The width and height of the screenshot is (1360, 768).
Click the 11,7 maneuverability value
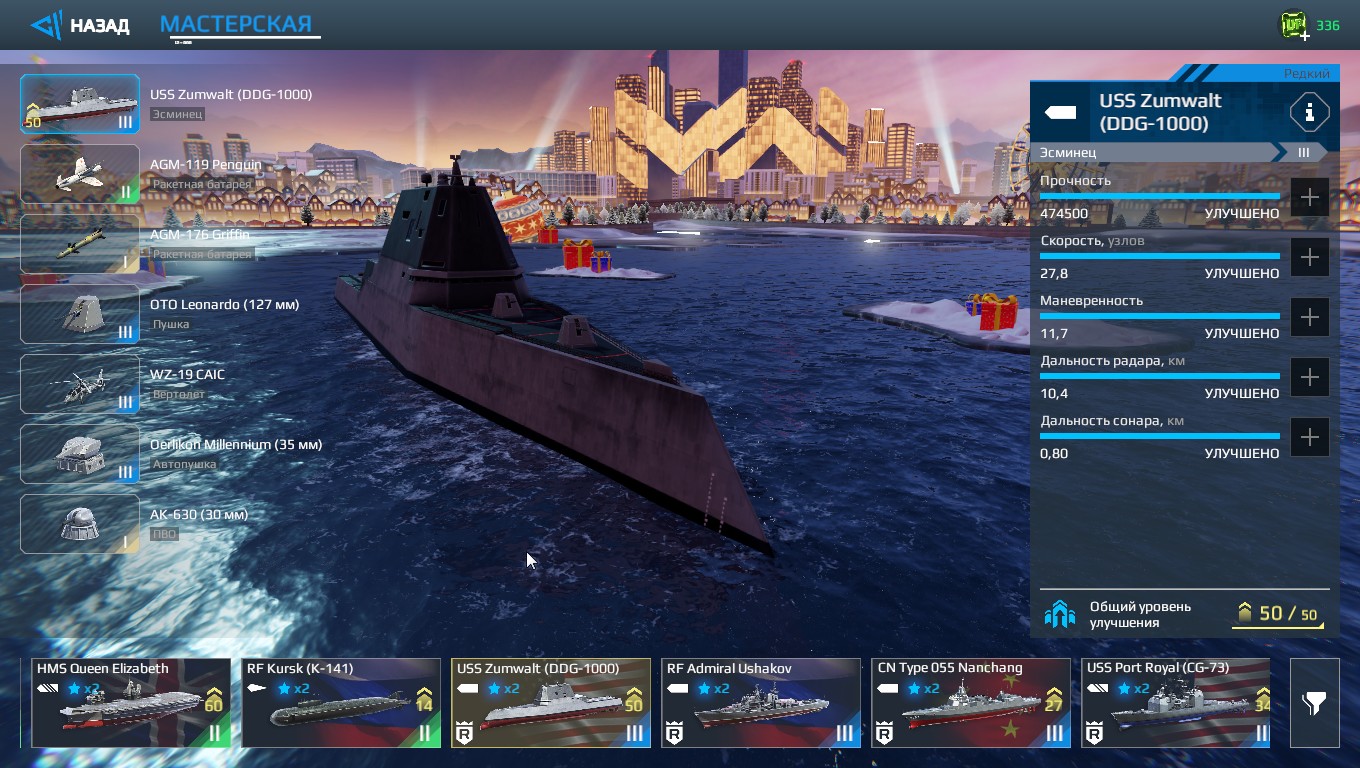1054,334
